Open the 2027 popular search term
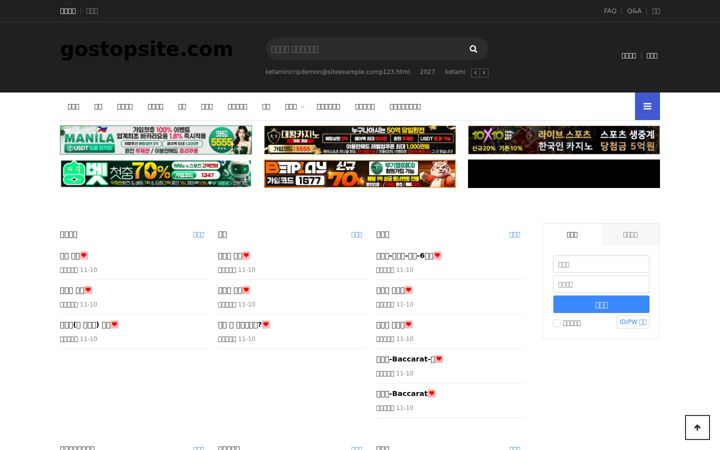The width and height of the screenshot is (720, 450). click(427, 72)
